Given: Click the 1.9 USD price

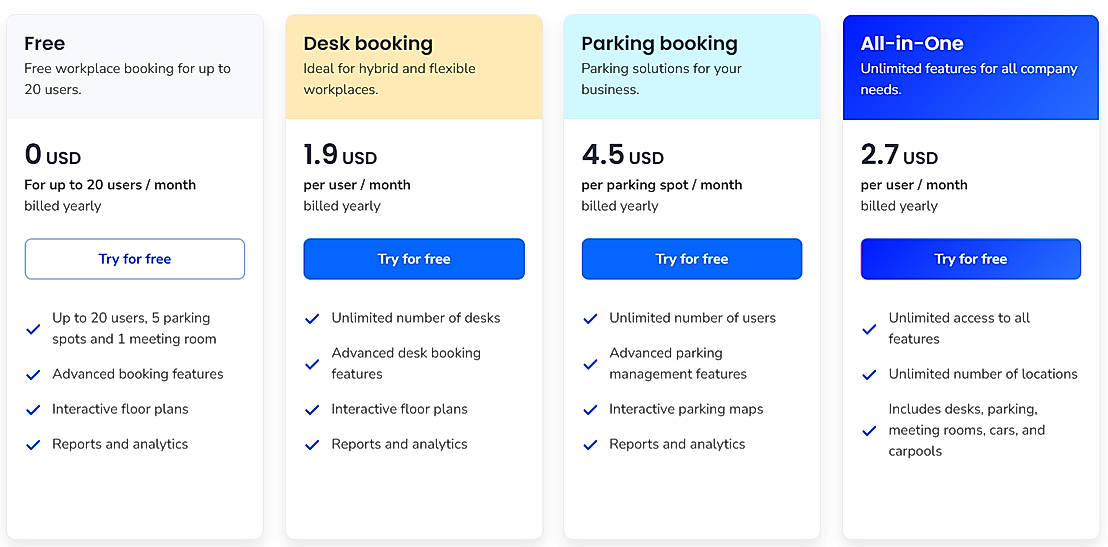Looking at the screenshot, I should 340,155.
